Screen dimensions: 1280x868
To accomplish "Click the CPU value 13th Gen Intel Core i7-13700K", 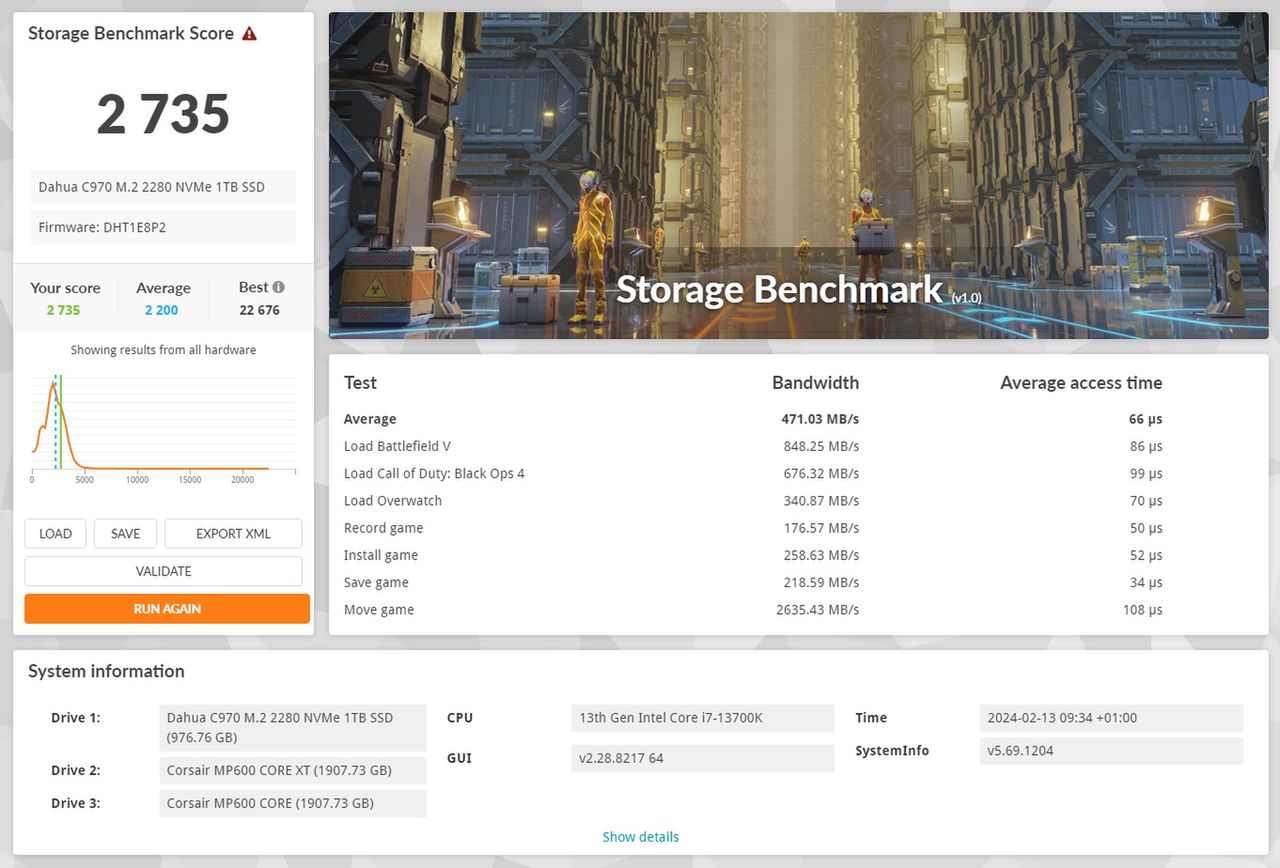I will (x=702, y=718).
